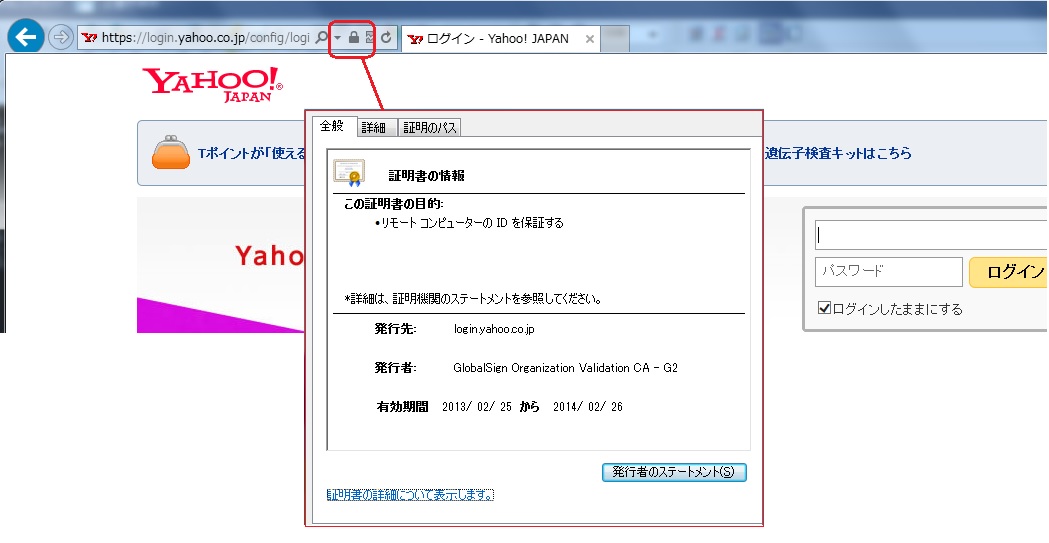Click the パスワード input field
The width and height of the screenshot is (1049, 543).
888,272
